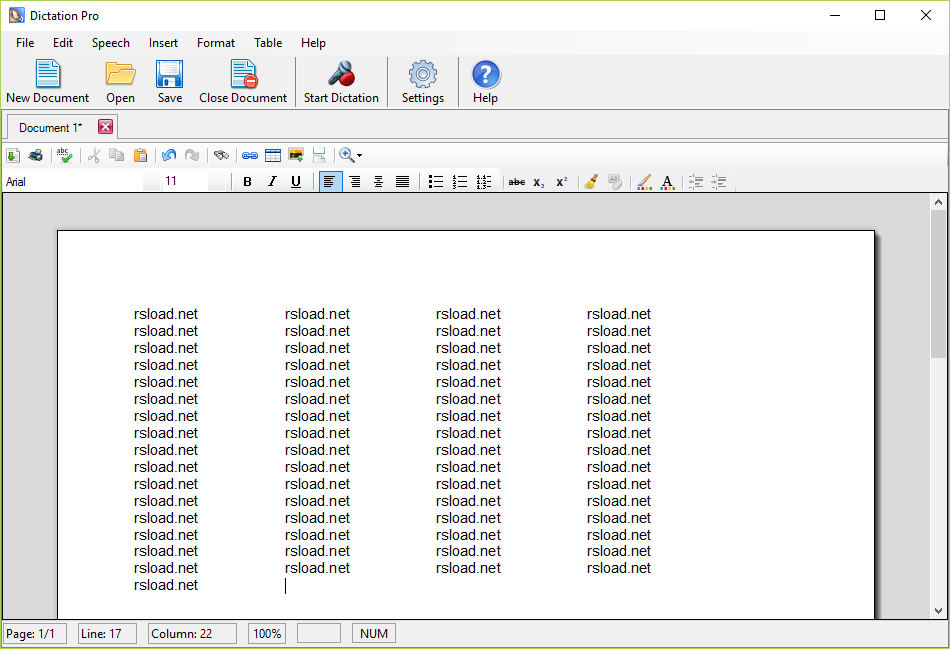This screenshot has height=649, width=950.
Task: Toggle Underline formatting
Action: [296, 182]
